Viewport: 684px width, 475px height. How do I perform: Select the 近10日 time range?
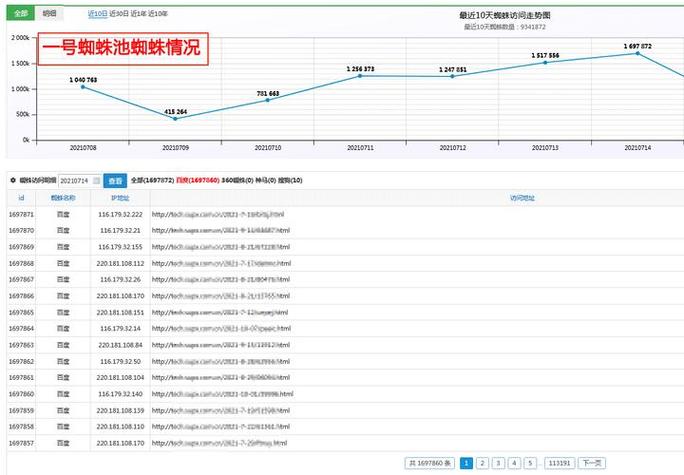97,15
